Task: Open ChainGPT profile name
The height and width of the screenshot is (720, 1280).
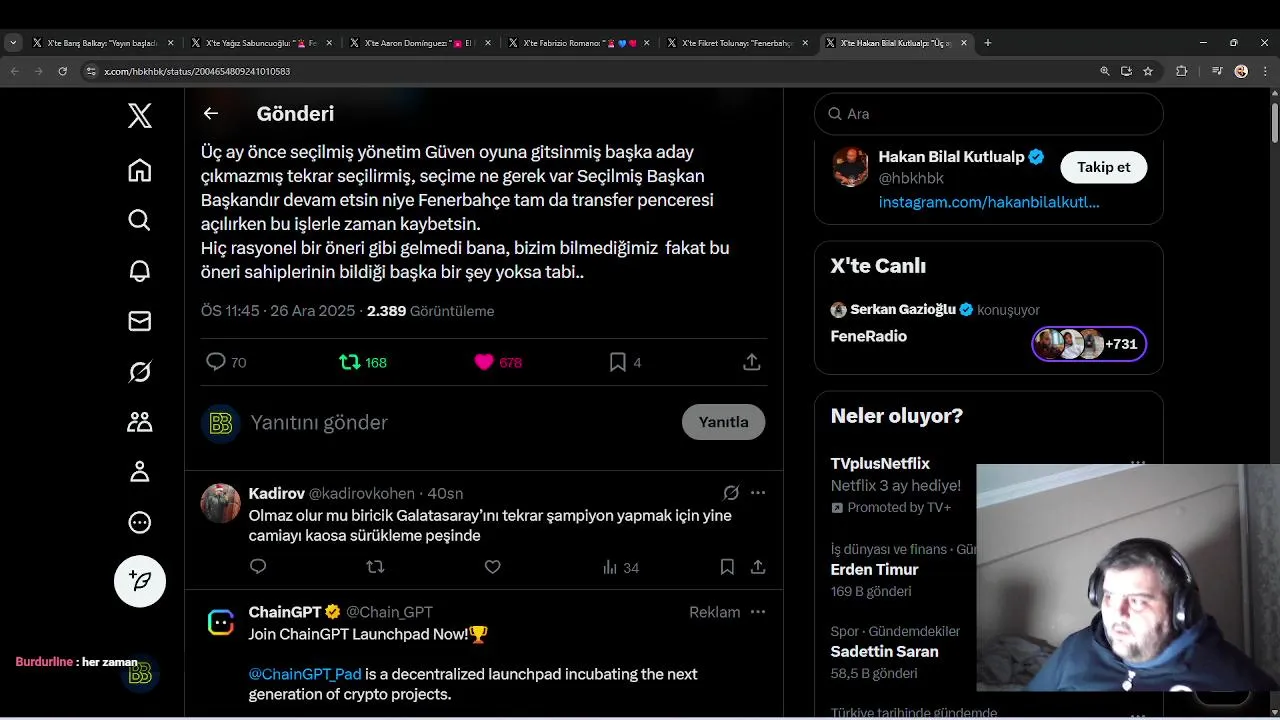Action: click(285, 612)
